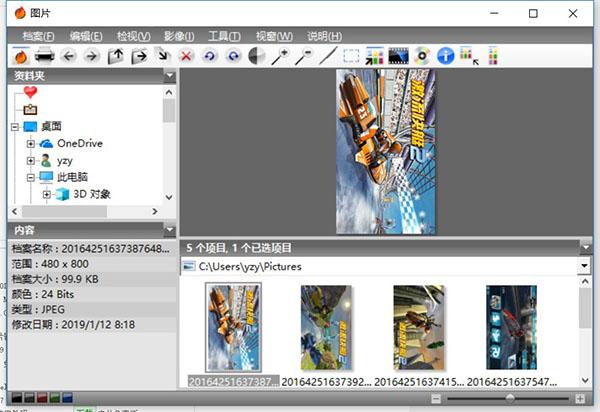The height and width of the screenshot is (412, 600).
Task: Rotate image counterclockwise
Action: click(209, 56)
